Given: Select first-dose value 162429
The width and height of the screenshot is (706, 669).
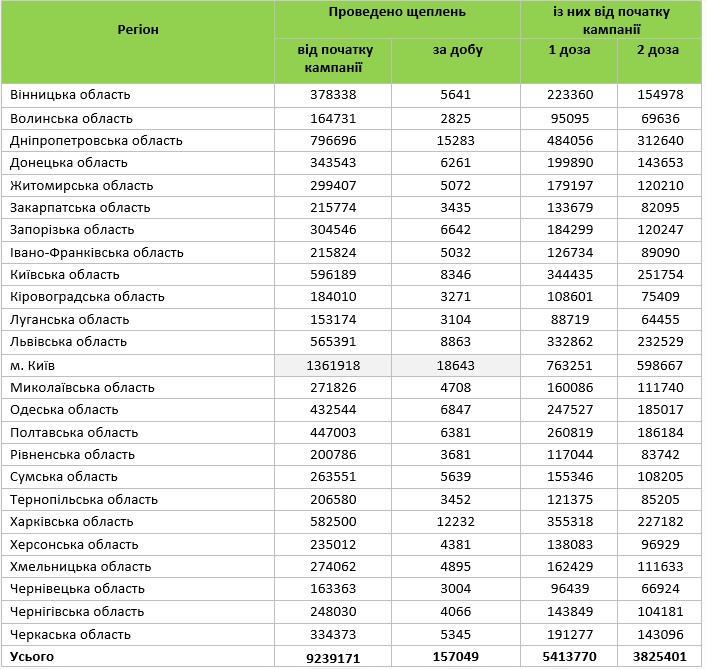Looking at the screenshot, I should [570, 567].
